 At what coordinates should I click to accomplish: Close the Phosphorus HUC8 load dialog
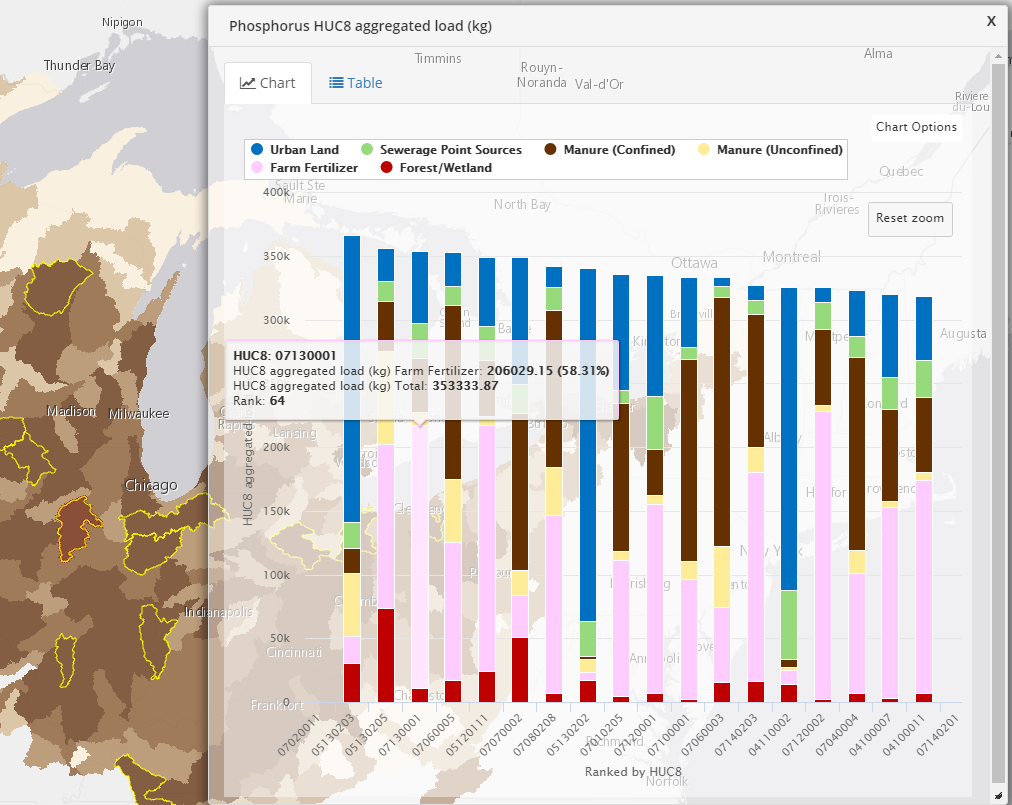(991, 21)
